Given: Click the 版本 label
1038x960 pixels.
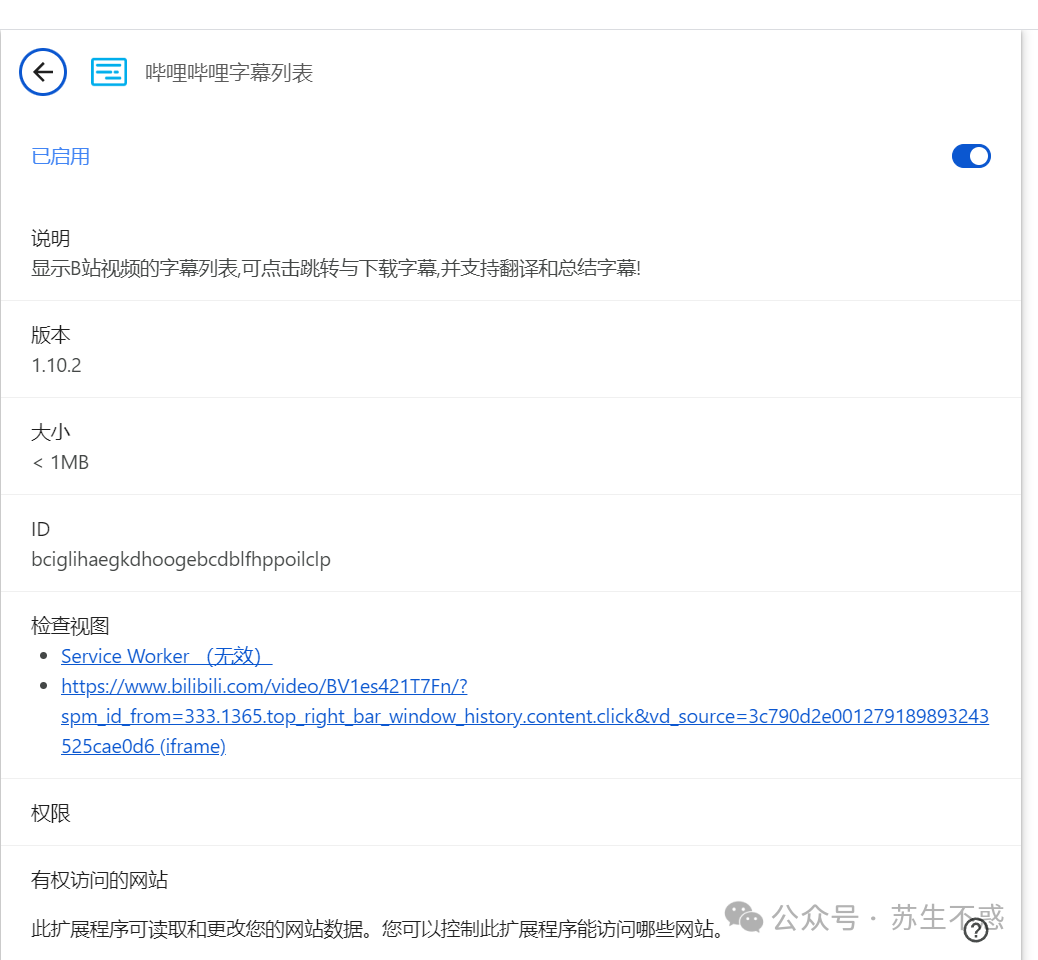Looking at the screenshot, I should point(50,335).
